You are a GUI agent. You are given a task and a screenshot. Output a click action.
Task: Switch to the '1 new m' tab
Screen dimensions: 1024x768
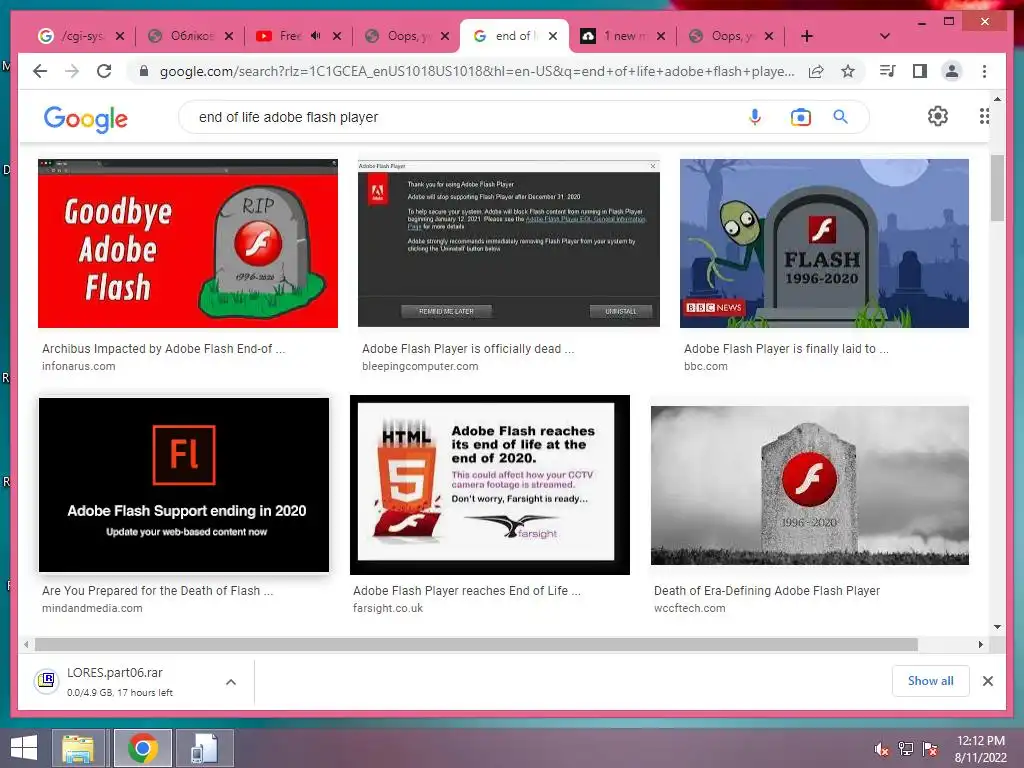pos(615,36)
